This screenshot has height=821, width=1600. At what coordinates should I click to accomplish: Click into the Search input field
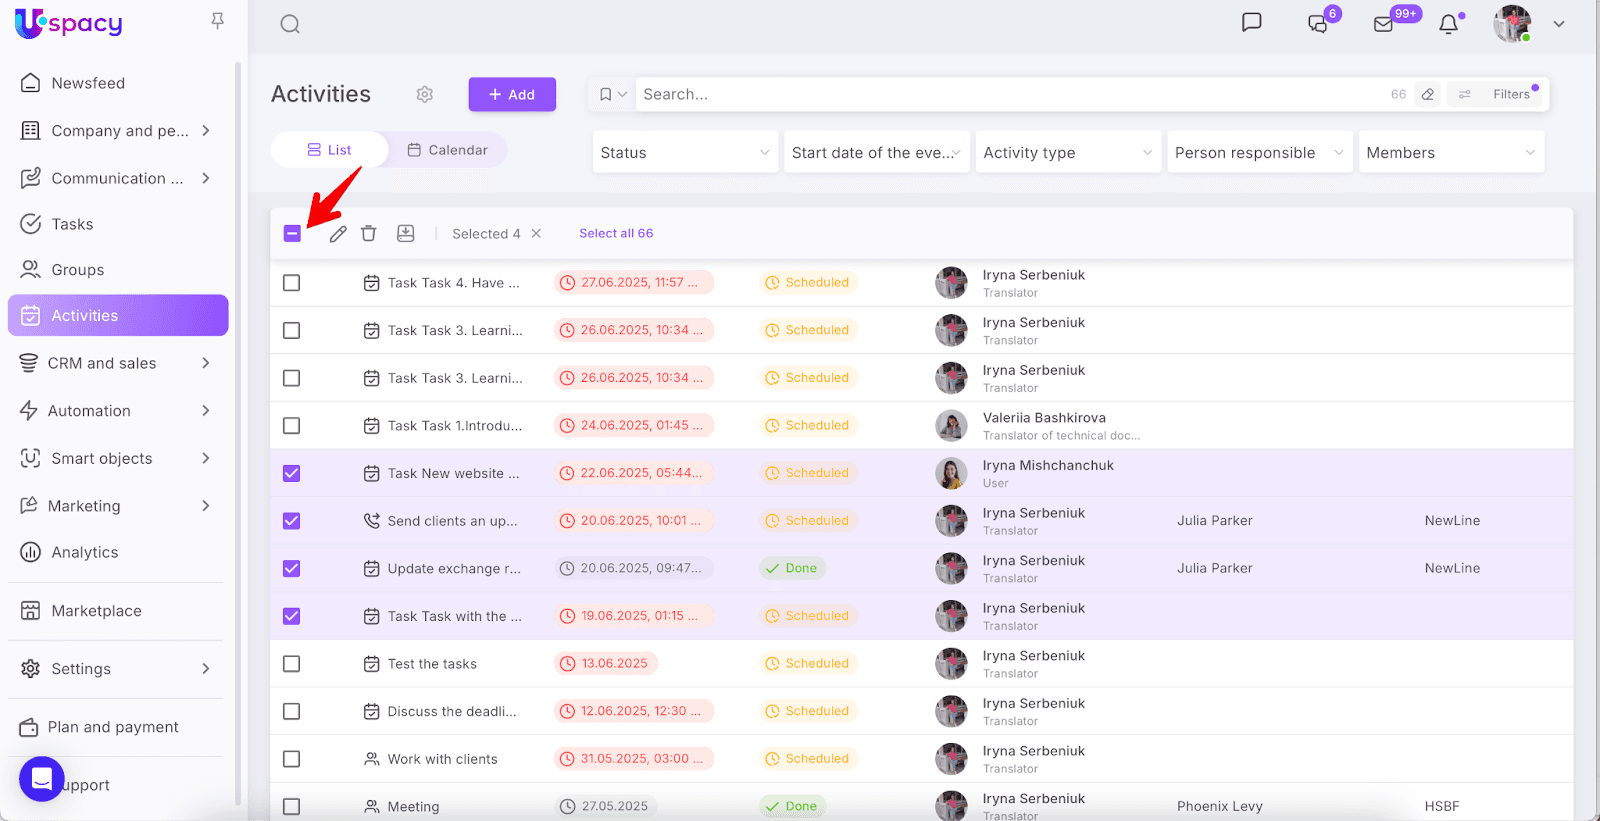[1000, 94]
